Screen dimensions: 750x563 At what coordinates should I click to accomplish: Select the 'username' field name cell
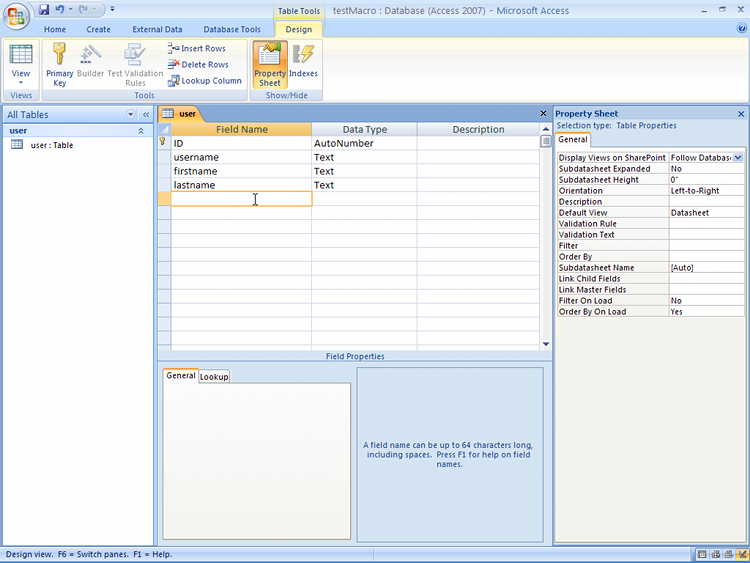point(241,157)
